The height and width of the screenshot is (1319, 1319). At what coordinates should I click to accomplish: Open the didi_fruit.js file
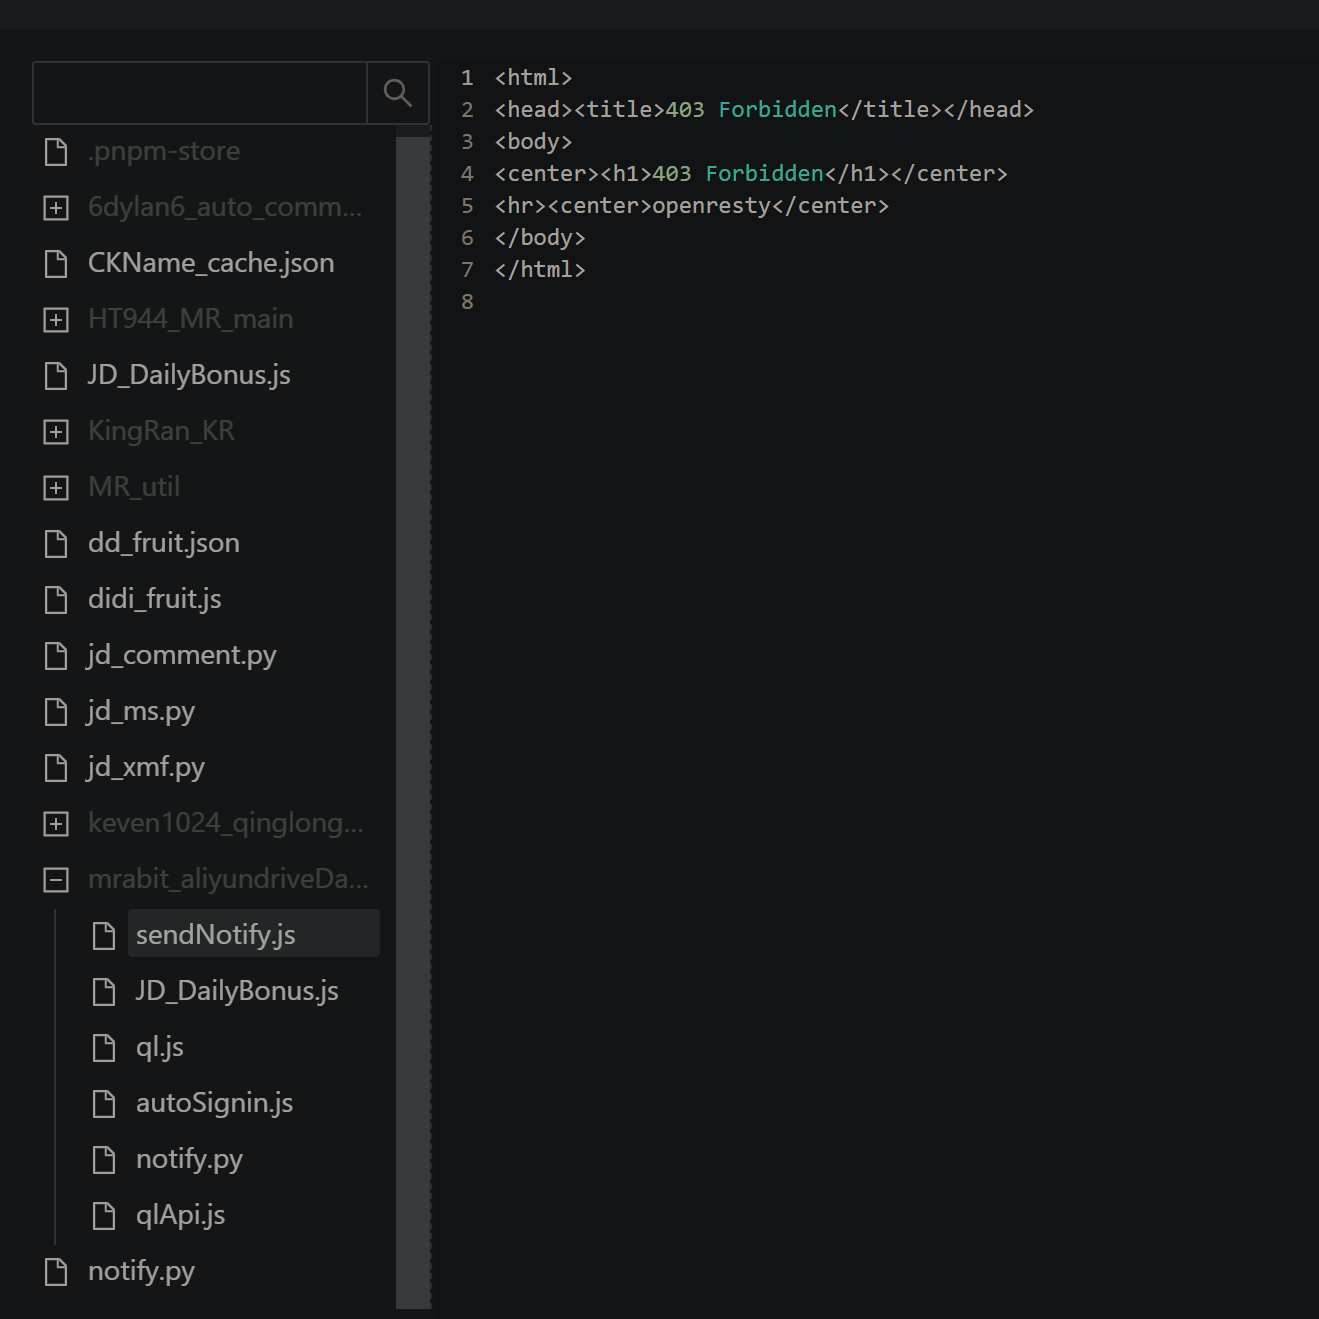pos(153,599)
